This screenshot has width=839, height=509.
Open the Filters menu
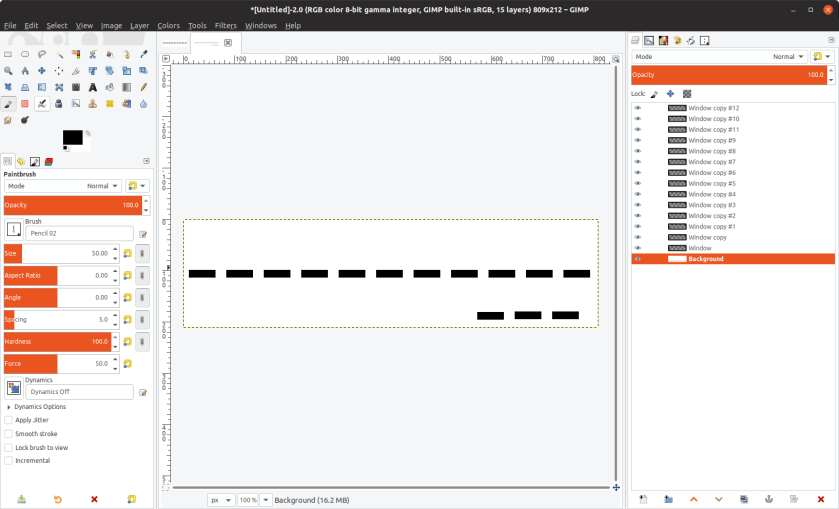click(225, 25)
